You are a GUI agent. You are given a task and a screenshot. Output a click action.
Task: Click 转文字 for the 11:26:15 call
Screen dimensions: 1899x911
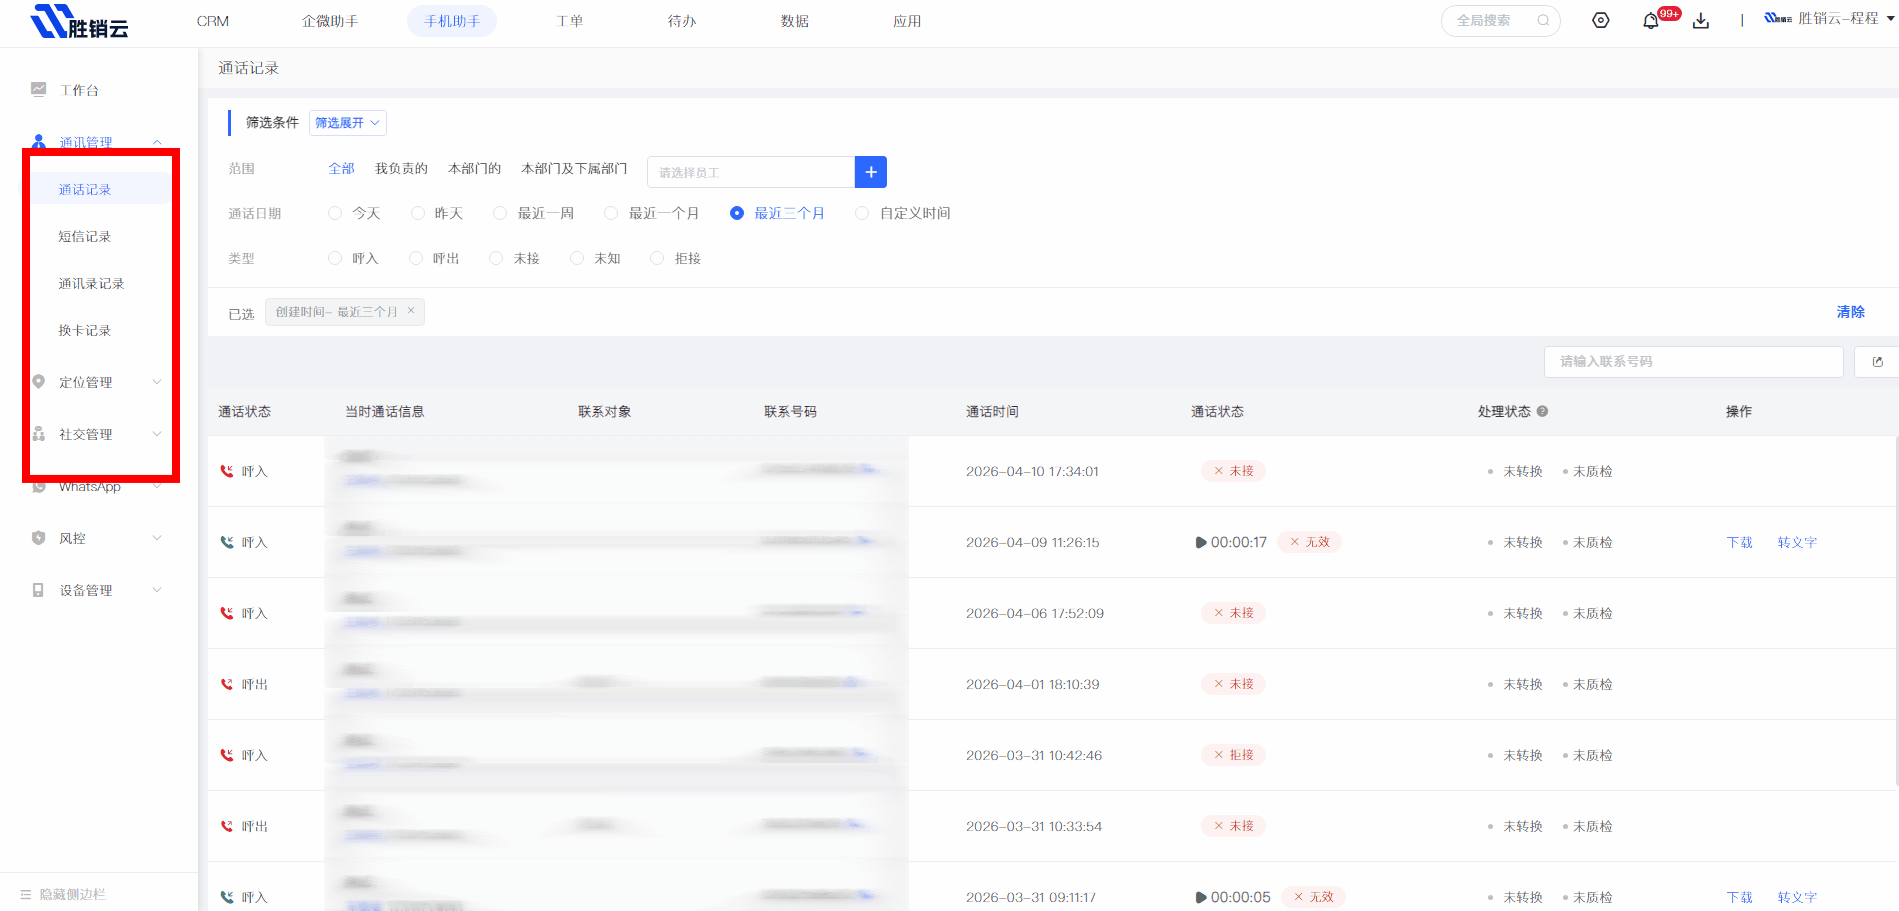pyautogui.click(x=1797, y=543)
